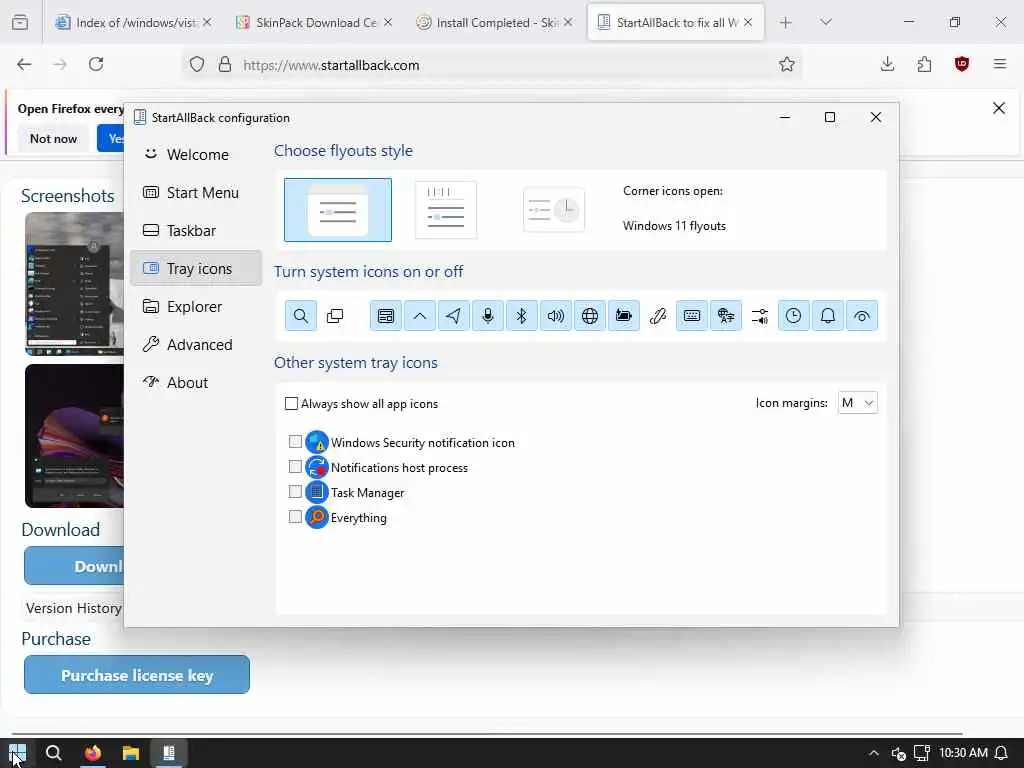Screen dimensions: 1024x768
Task: Switch to Index of /windows tab
Action: 133,22
